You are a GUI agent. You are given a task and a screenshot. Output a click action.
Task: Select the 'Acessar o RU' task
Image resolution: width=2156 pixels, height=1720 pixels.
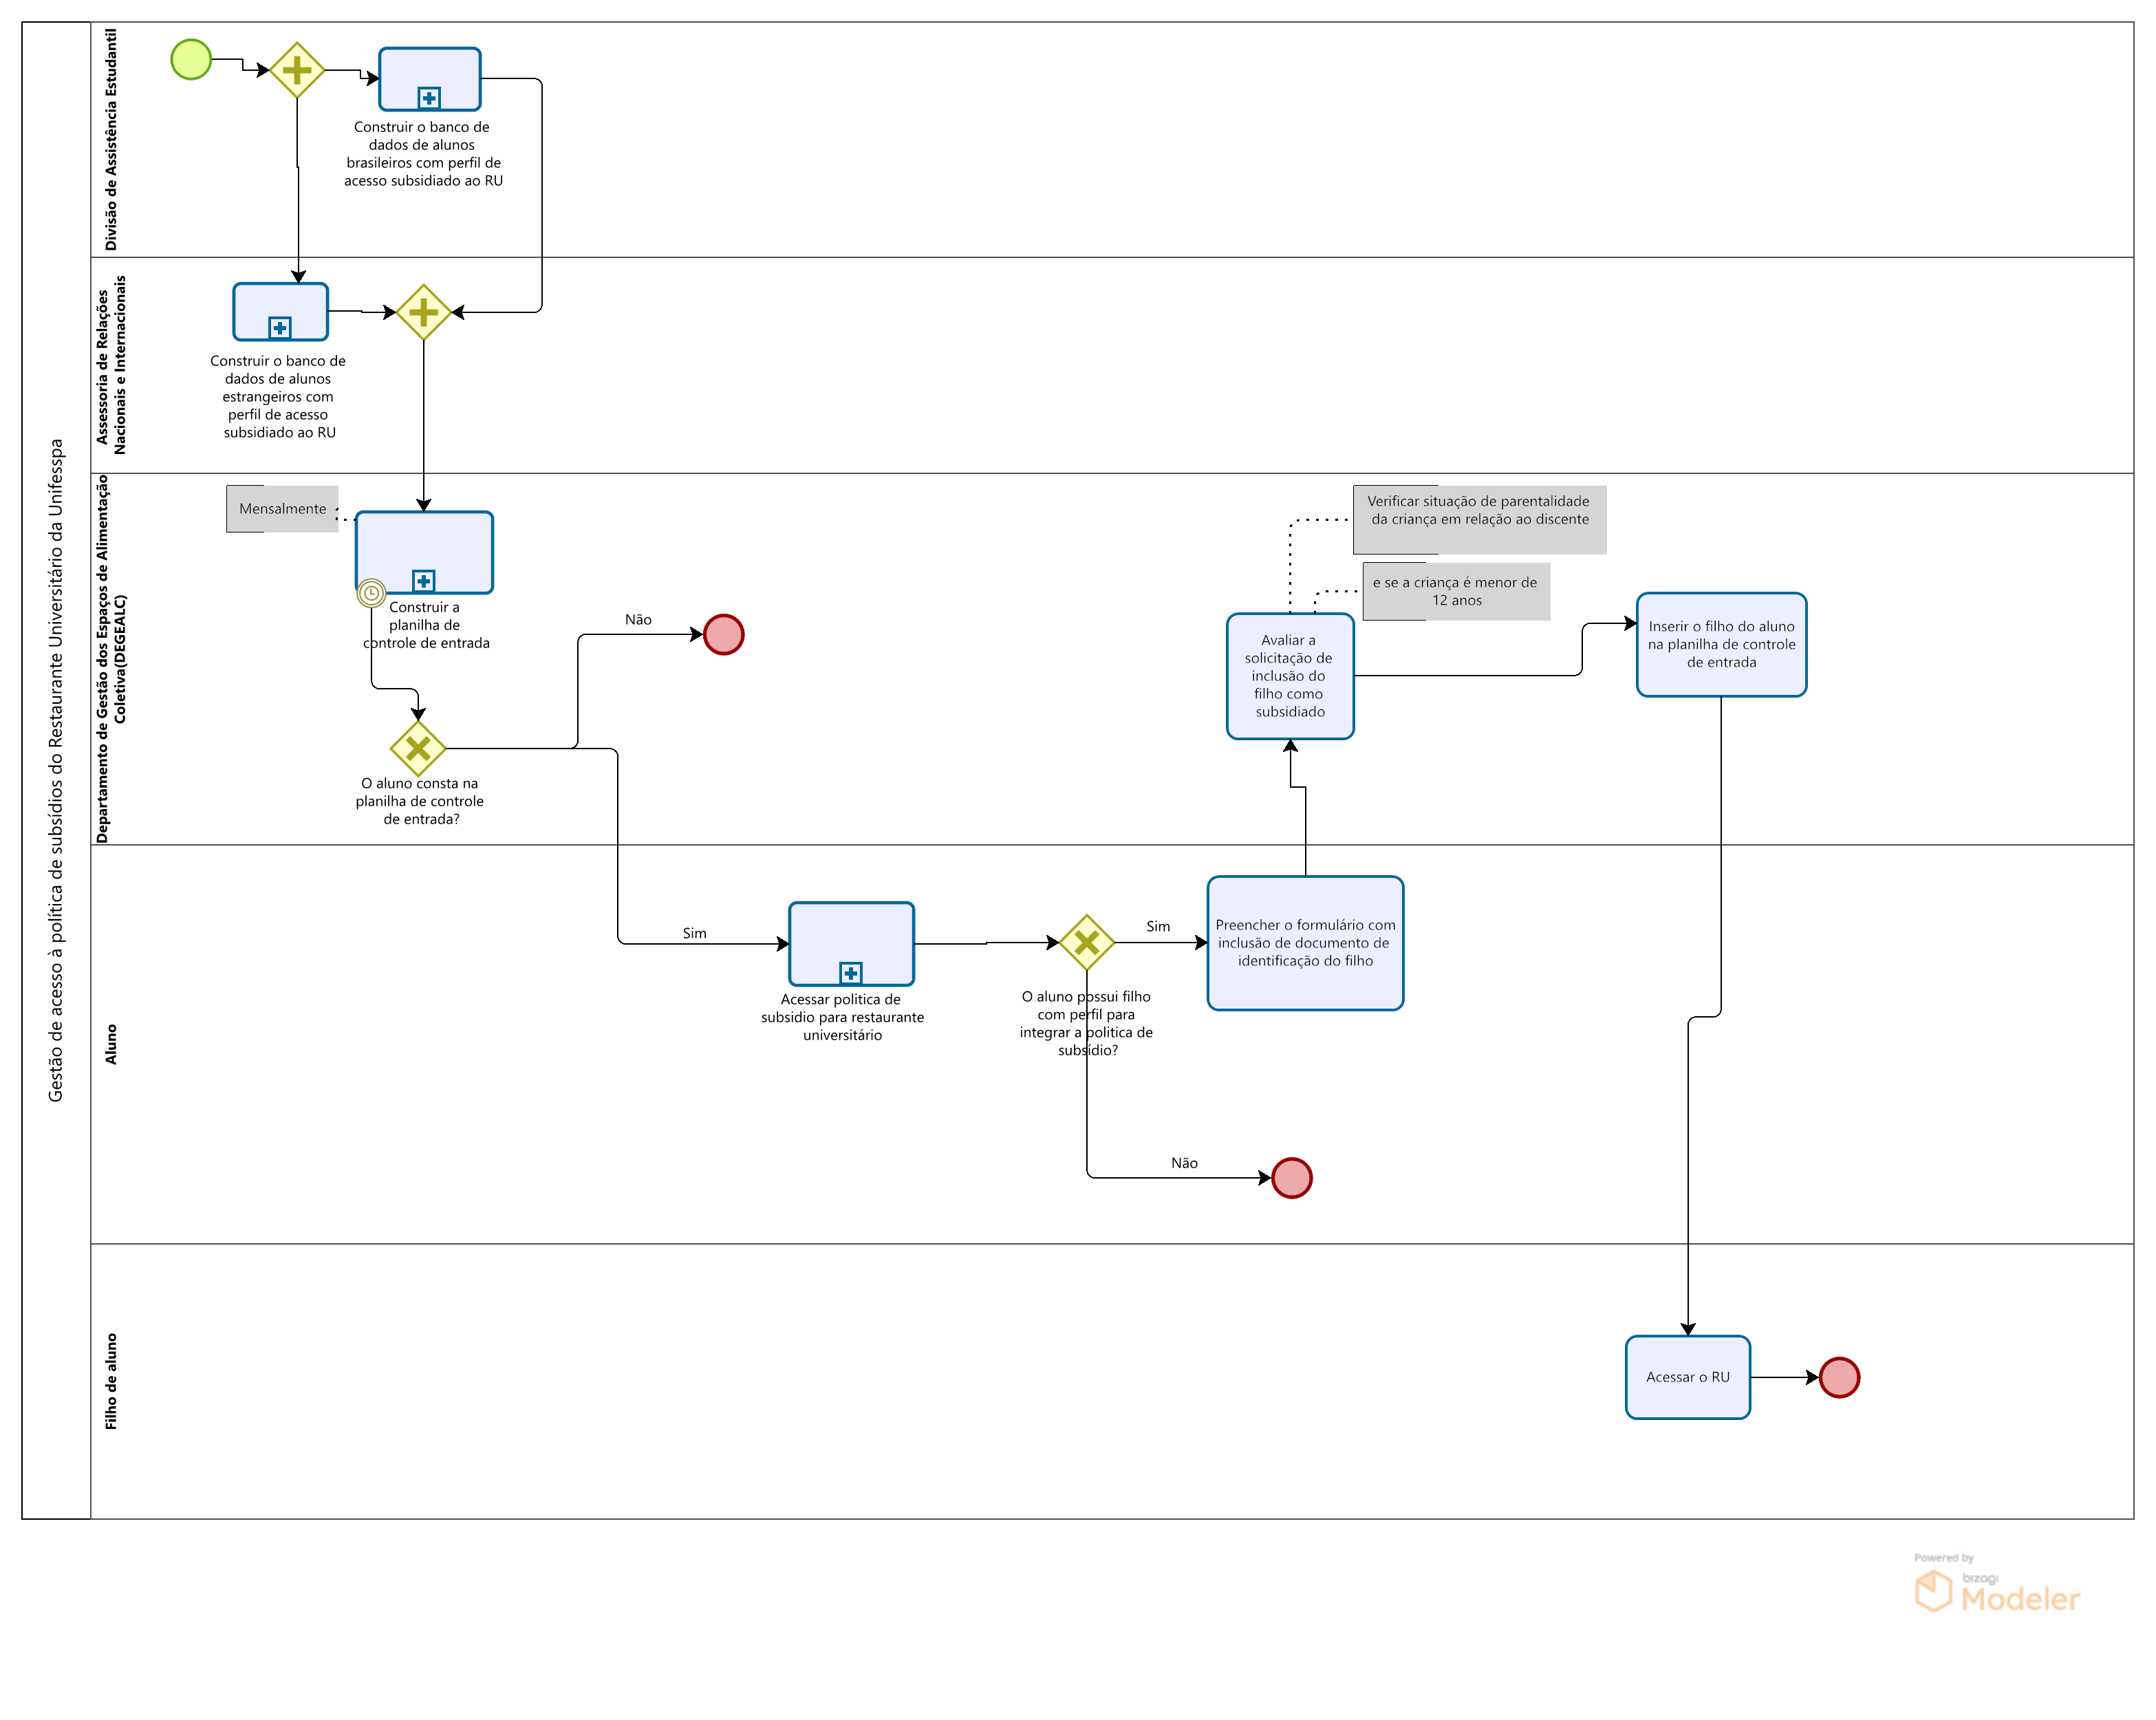pyautogui.click(x=1688, y=1377)
